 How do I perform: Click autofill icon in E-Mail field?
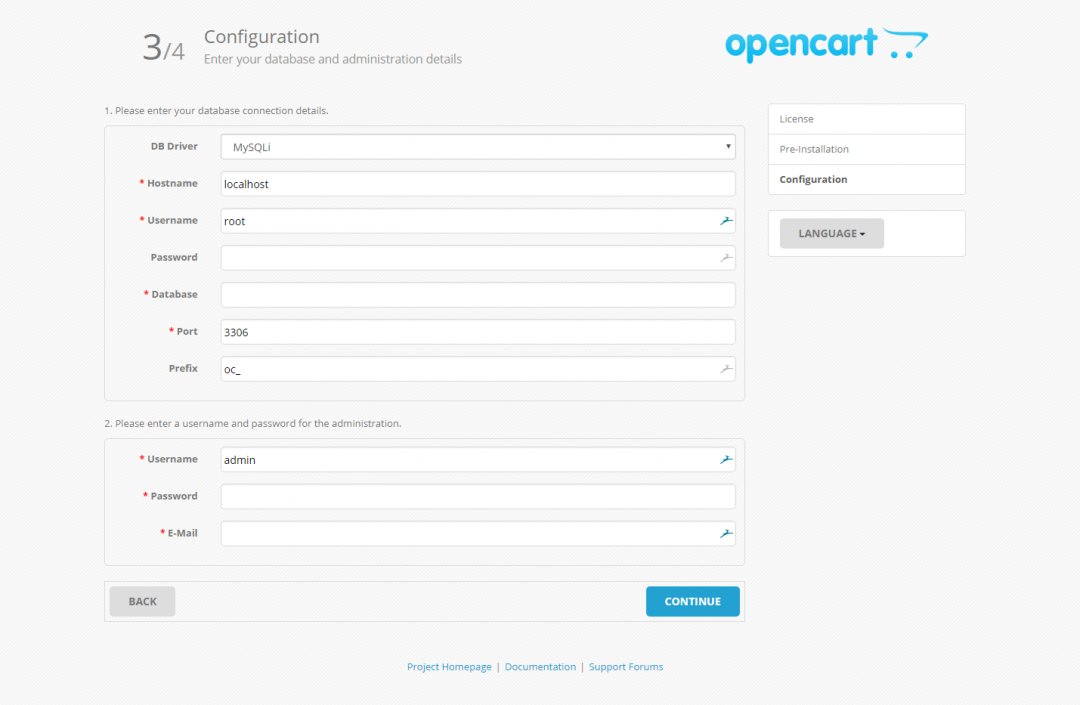(726, 534)
